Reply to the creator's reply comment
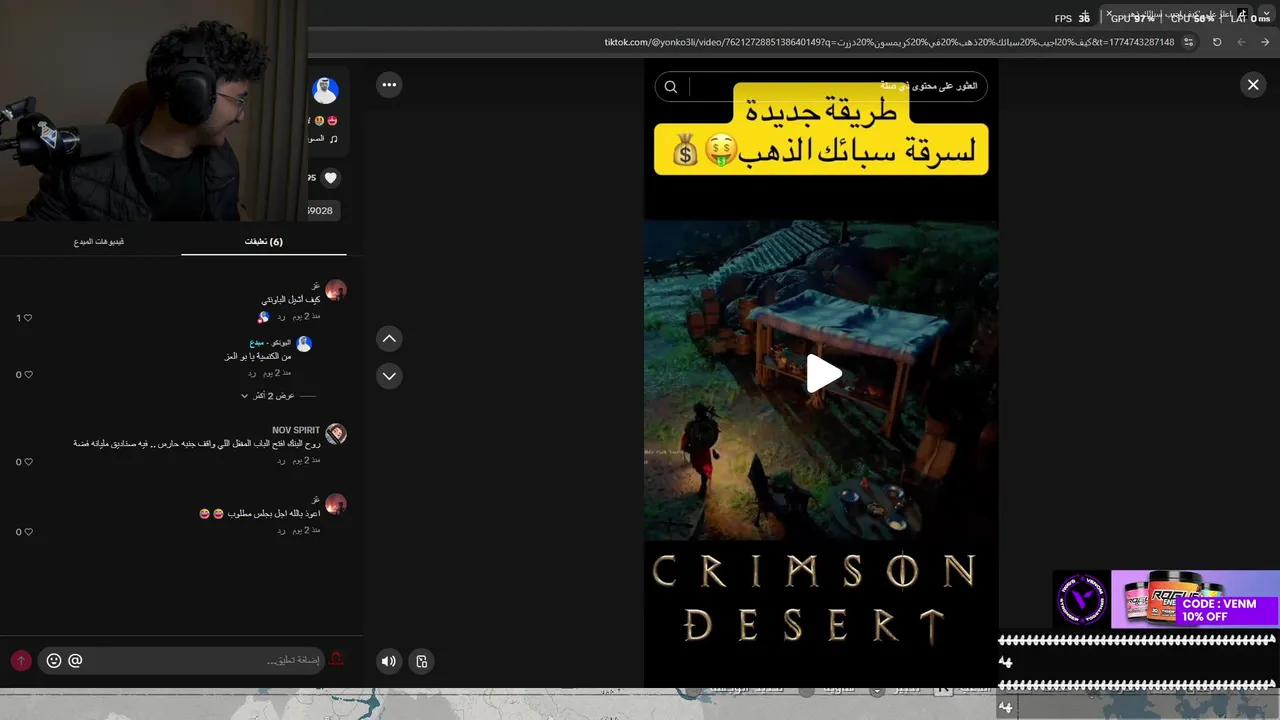This screenshot has width=1280, height=720. click(253, 373)
